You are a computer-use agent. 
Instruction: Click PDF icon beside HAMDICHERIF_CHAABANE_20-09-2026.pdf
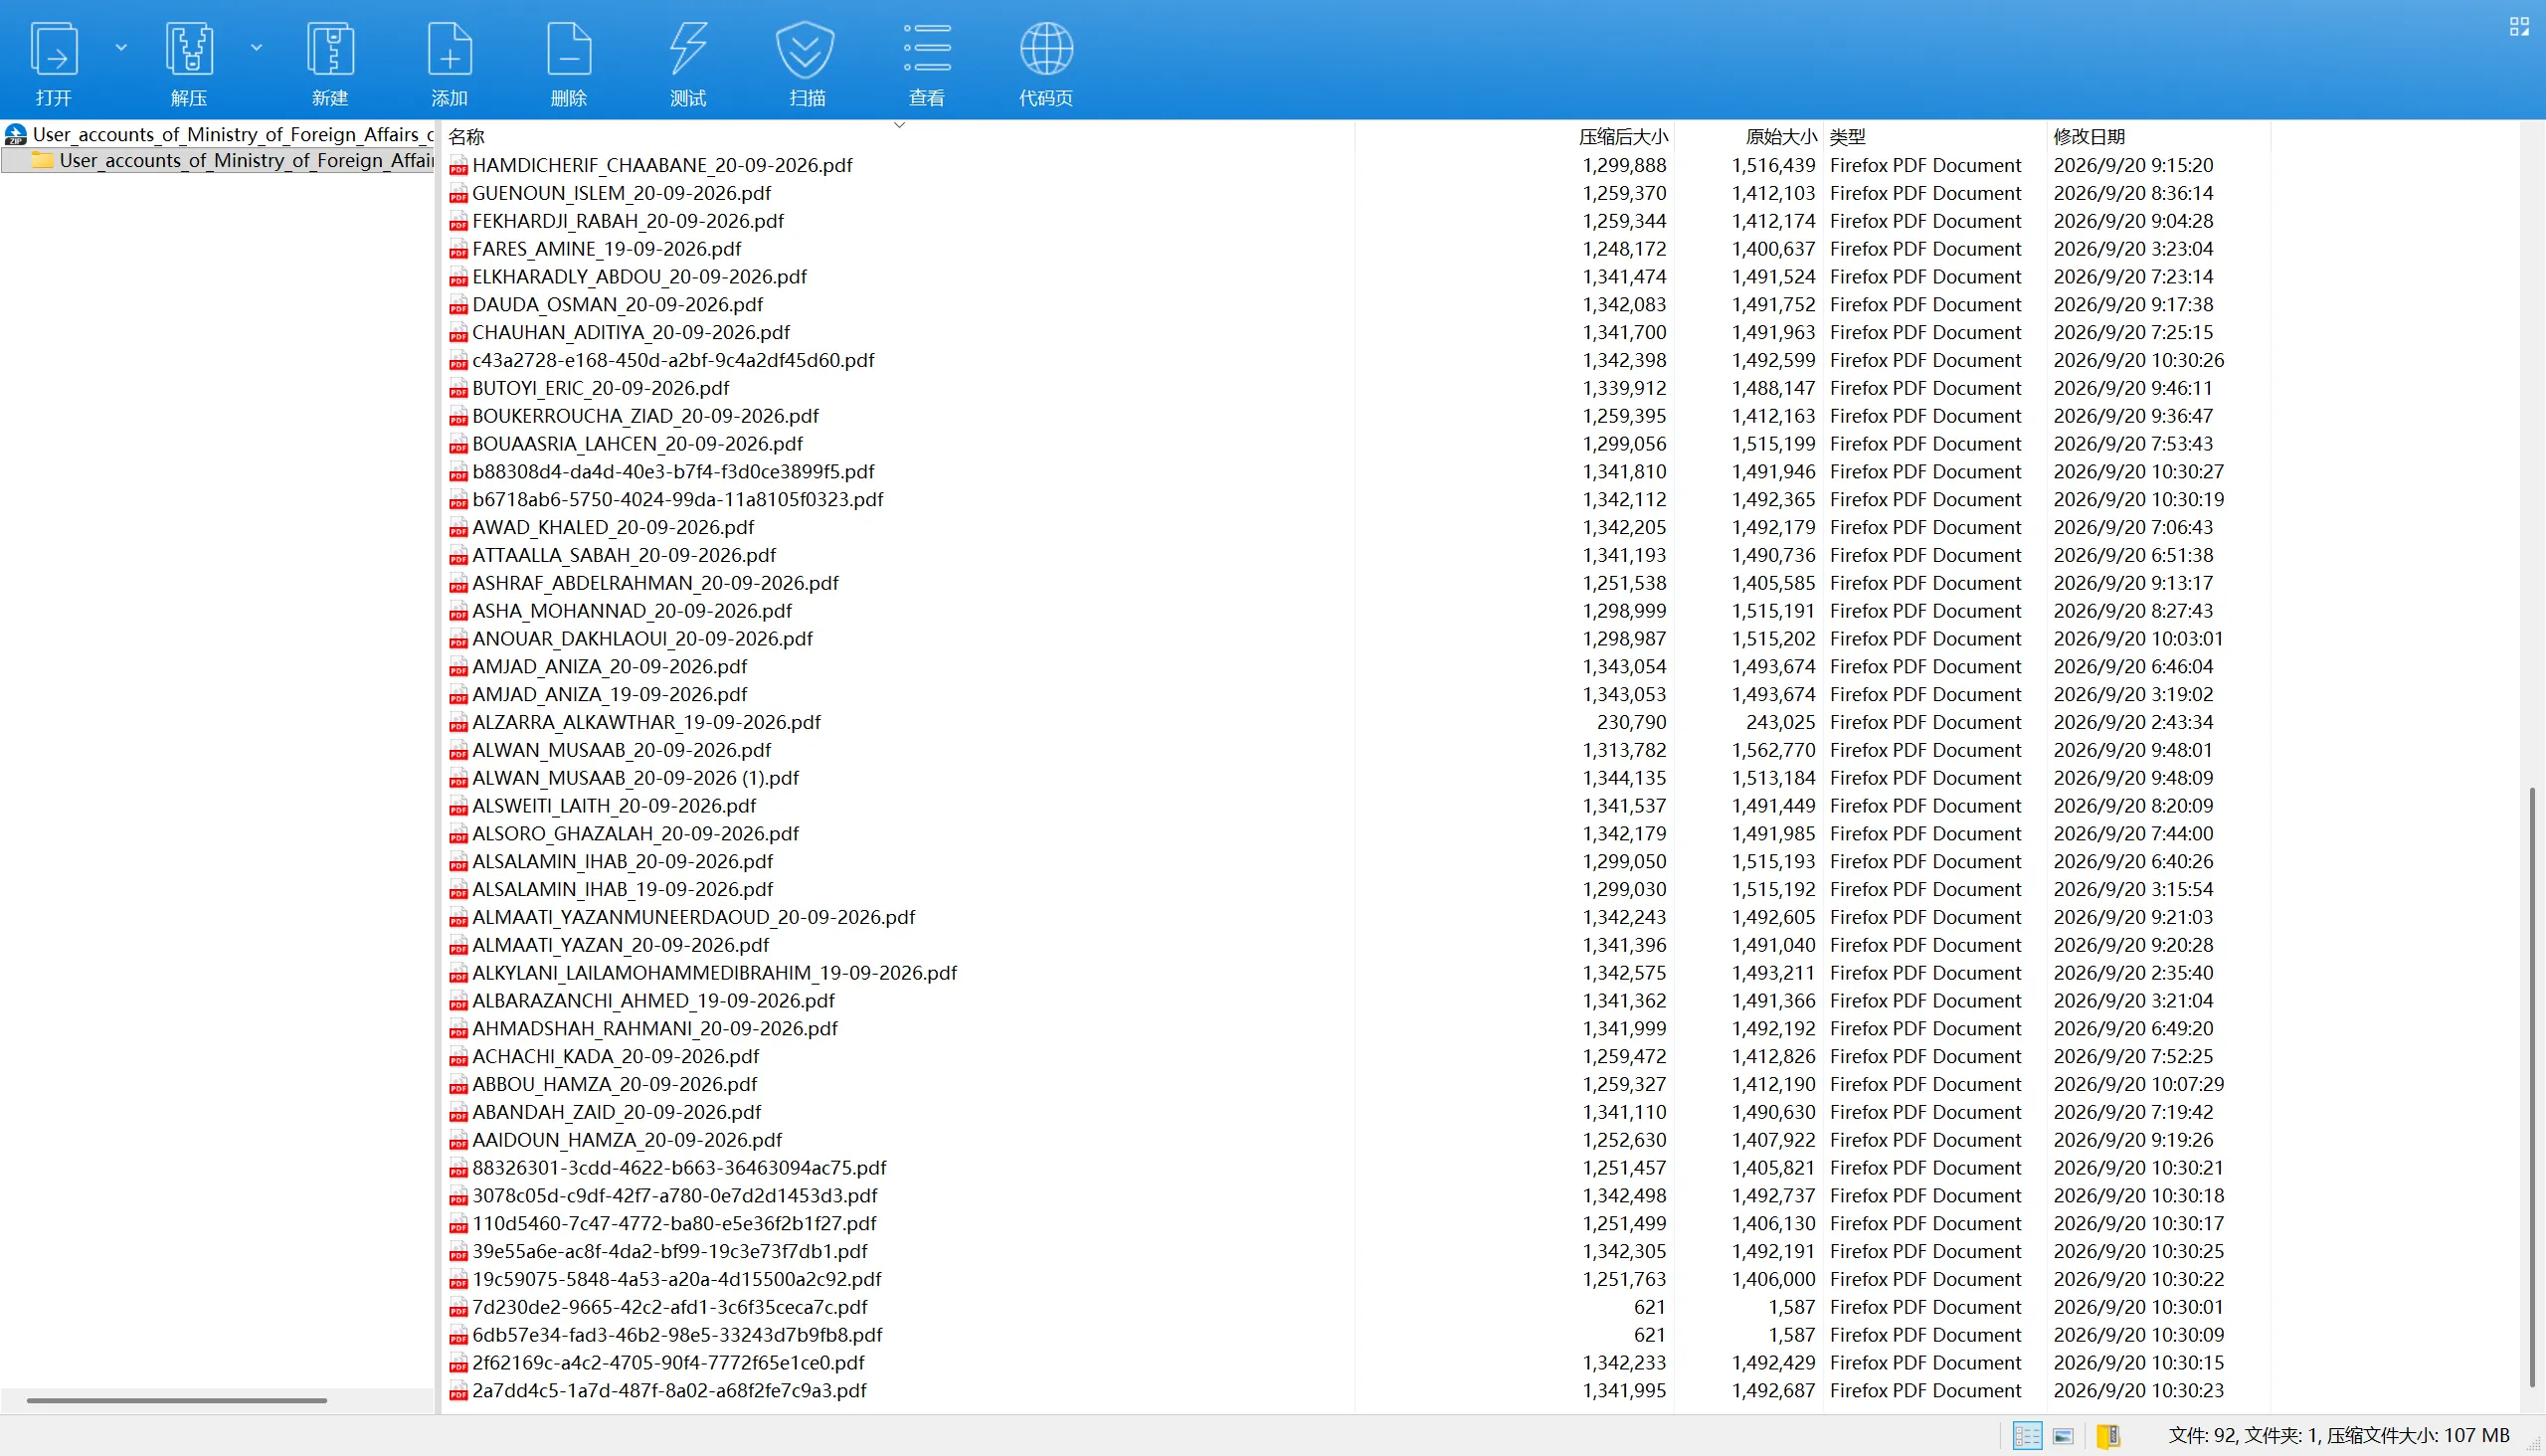coord(458,166)
